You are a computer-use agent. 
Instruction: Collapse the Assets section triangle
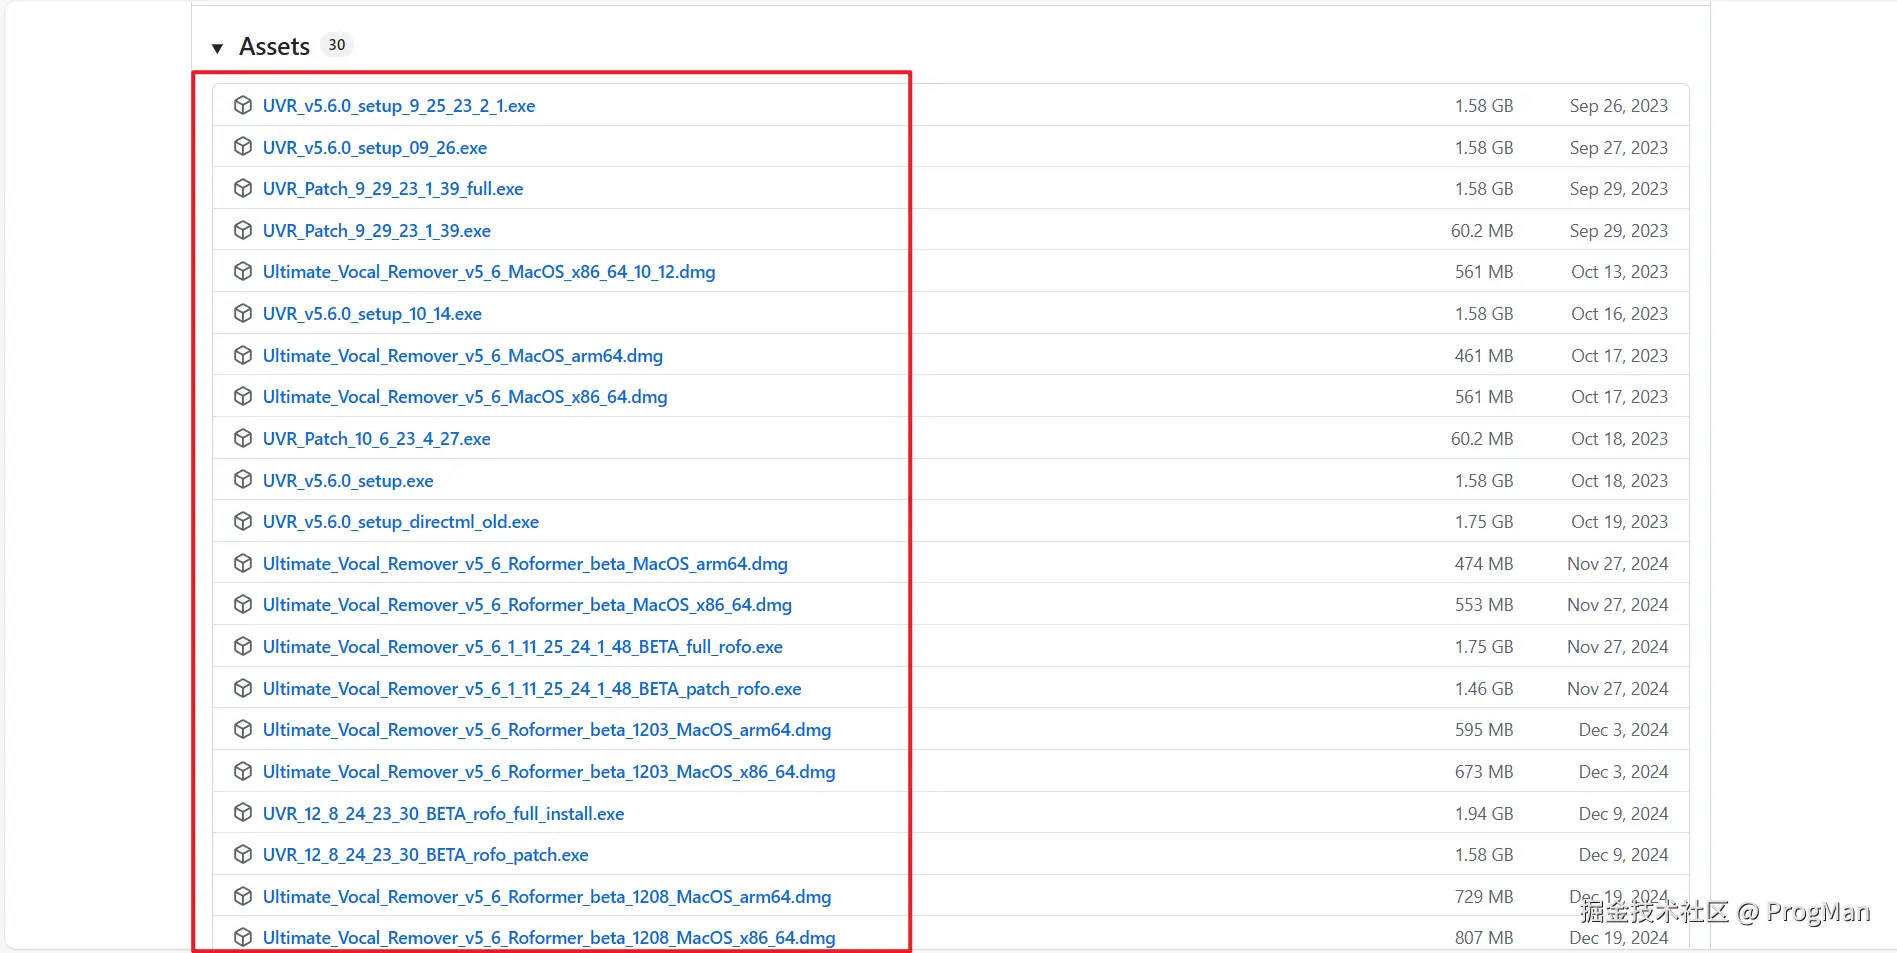[x=217, y=48]
